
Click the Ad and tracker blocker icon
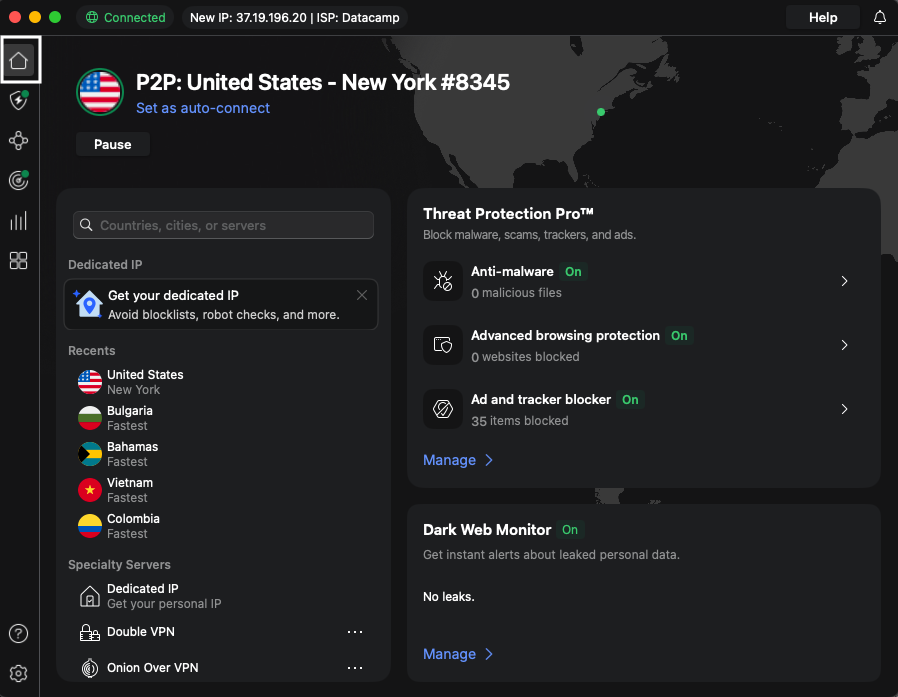(443, 409)
